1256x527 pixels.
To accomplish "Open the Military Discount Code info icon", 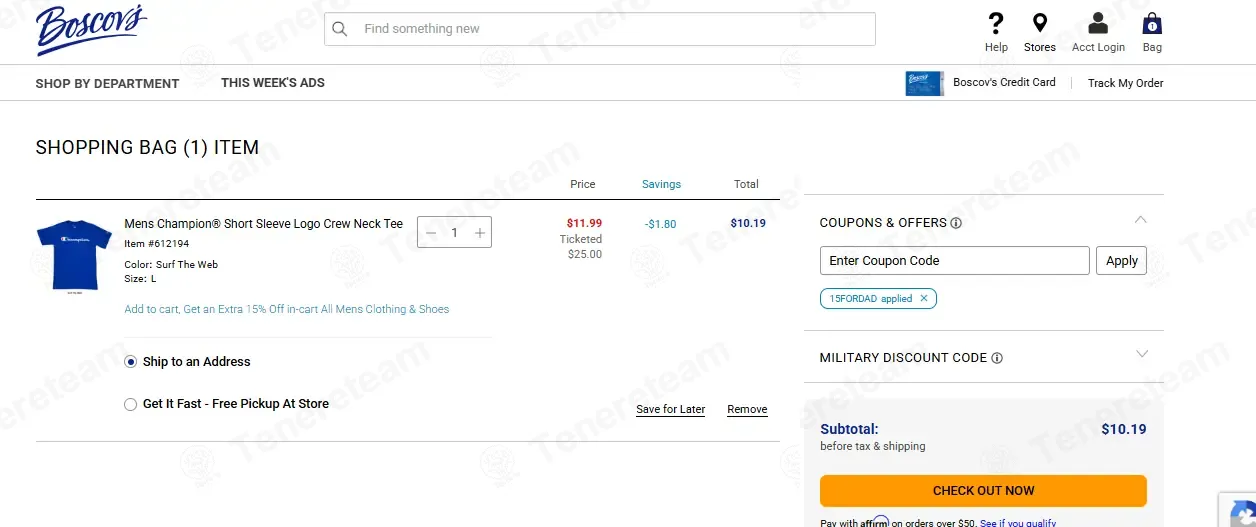I will tap(997, 358).
